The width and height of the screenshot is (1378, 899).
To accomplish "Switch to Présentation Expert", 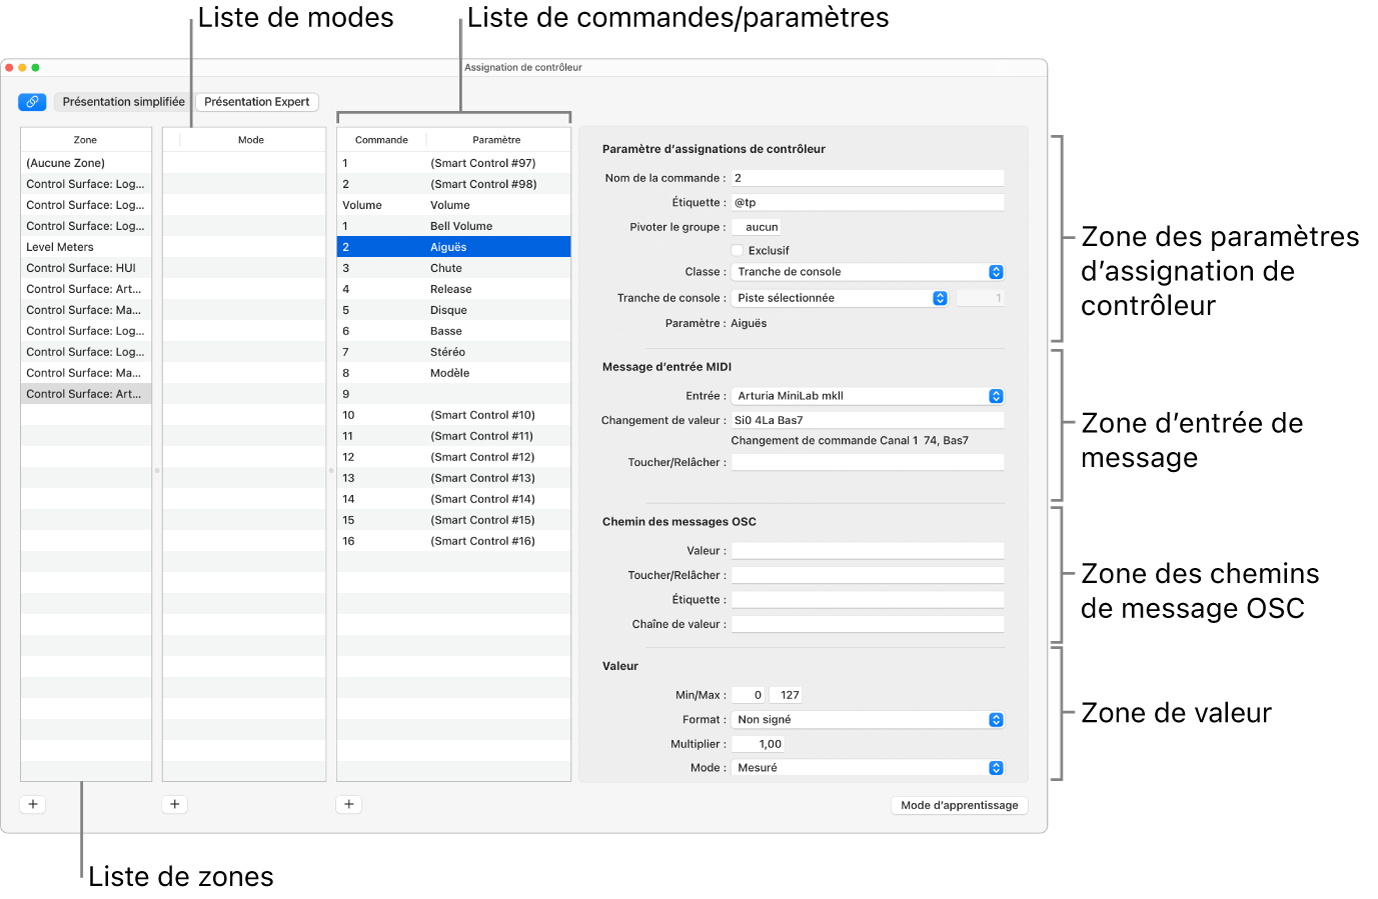I will point(256,101).
